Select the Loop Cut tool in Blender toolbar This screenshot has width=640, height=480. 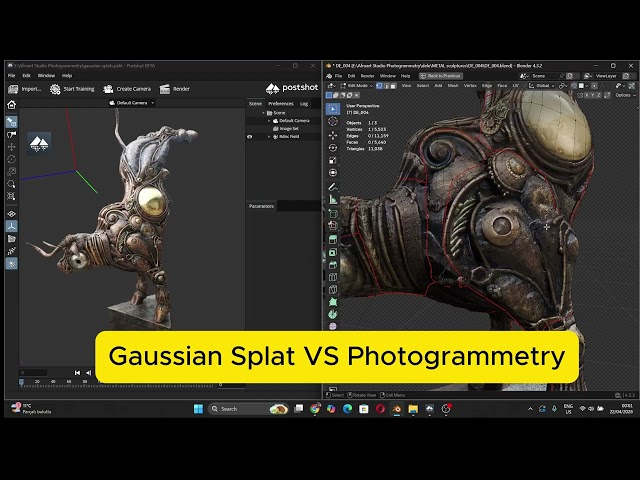click(333, 277)
